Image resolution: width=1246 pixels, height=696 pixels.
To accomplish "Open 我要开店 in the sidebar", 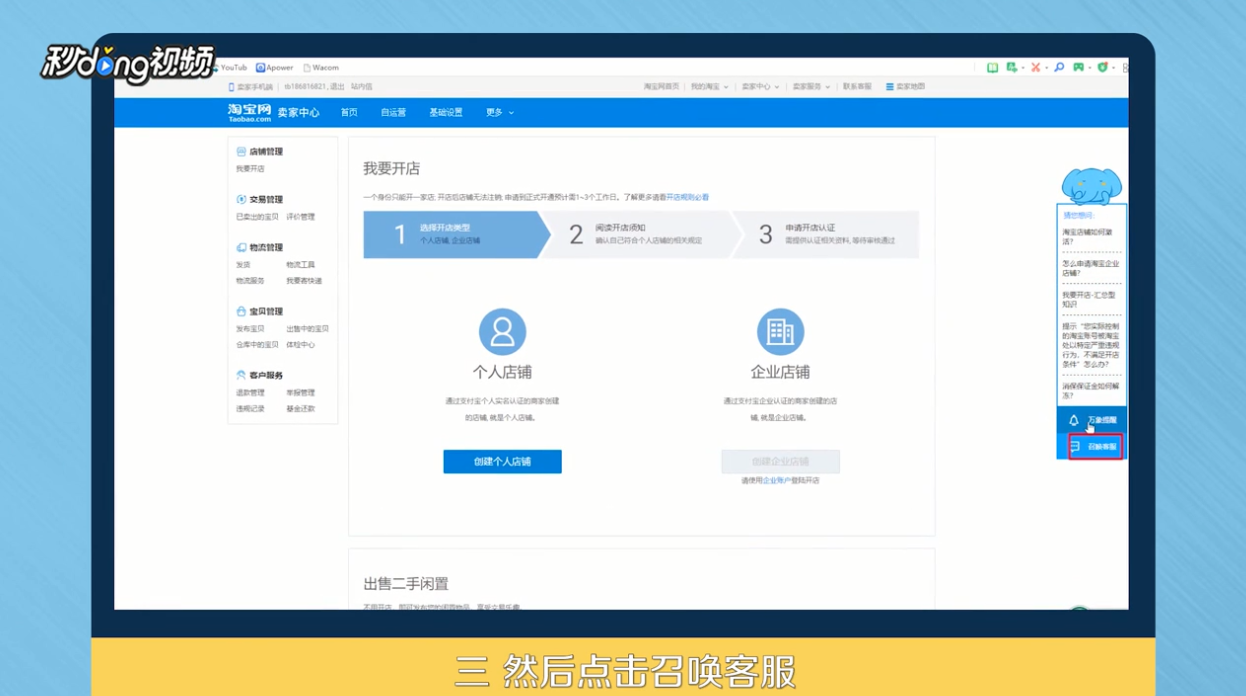I will (250, 169).
